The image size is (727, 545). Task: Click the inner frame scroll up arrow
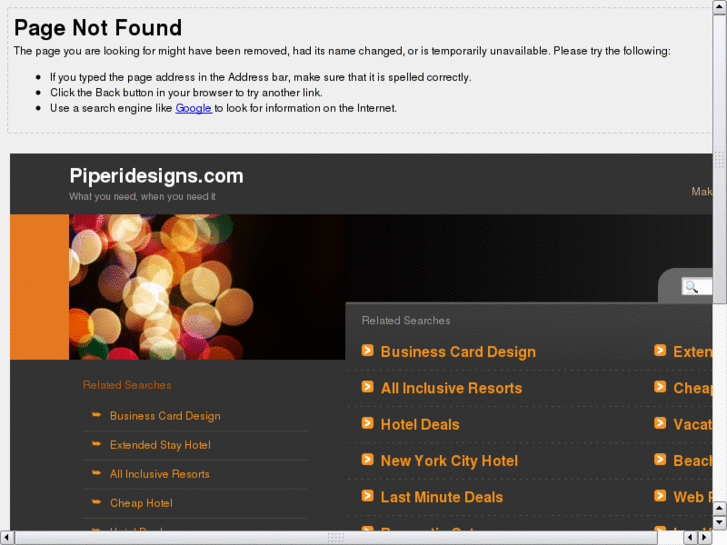pos(720,508)
